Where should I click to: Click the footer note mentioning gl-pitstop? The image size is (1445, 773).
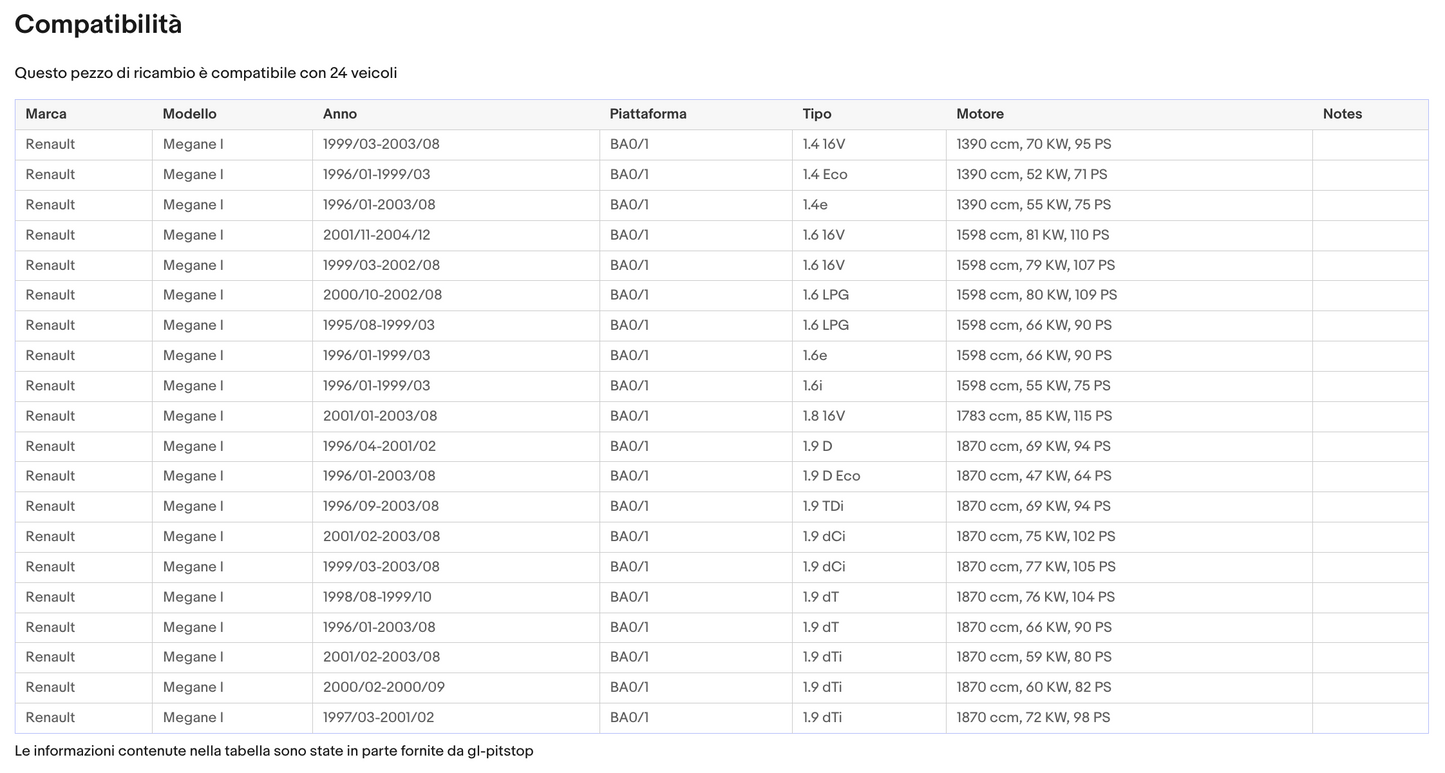pyautogui.click(x=274, y=751)
